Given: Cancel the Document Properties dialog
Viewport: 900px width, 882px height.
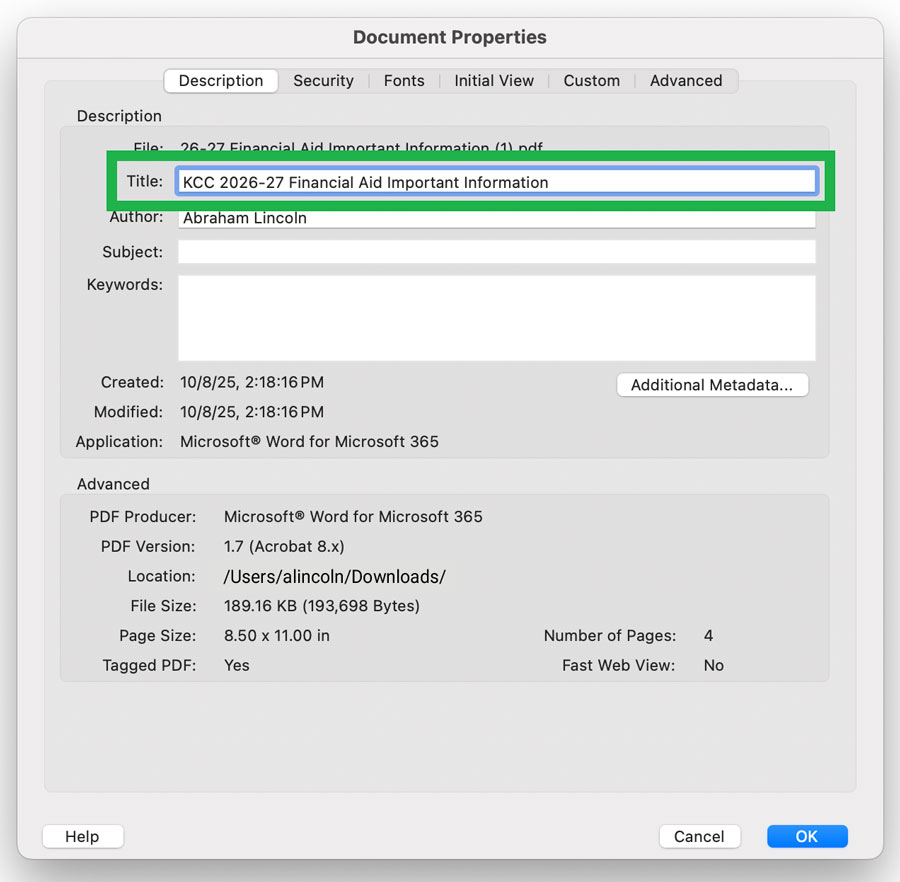Looking at the screenshot, I should tap(700, 836).
